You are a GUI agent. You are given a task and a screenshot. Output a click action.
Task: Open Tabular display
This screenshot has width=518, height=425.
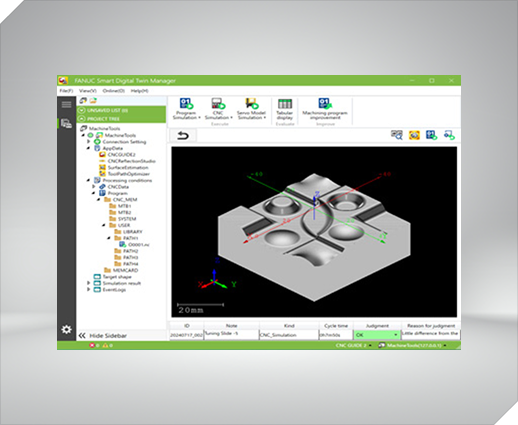click(285, 109)
